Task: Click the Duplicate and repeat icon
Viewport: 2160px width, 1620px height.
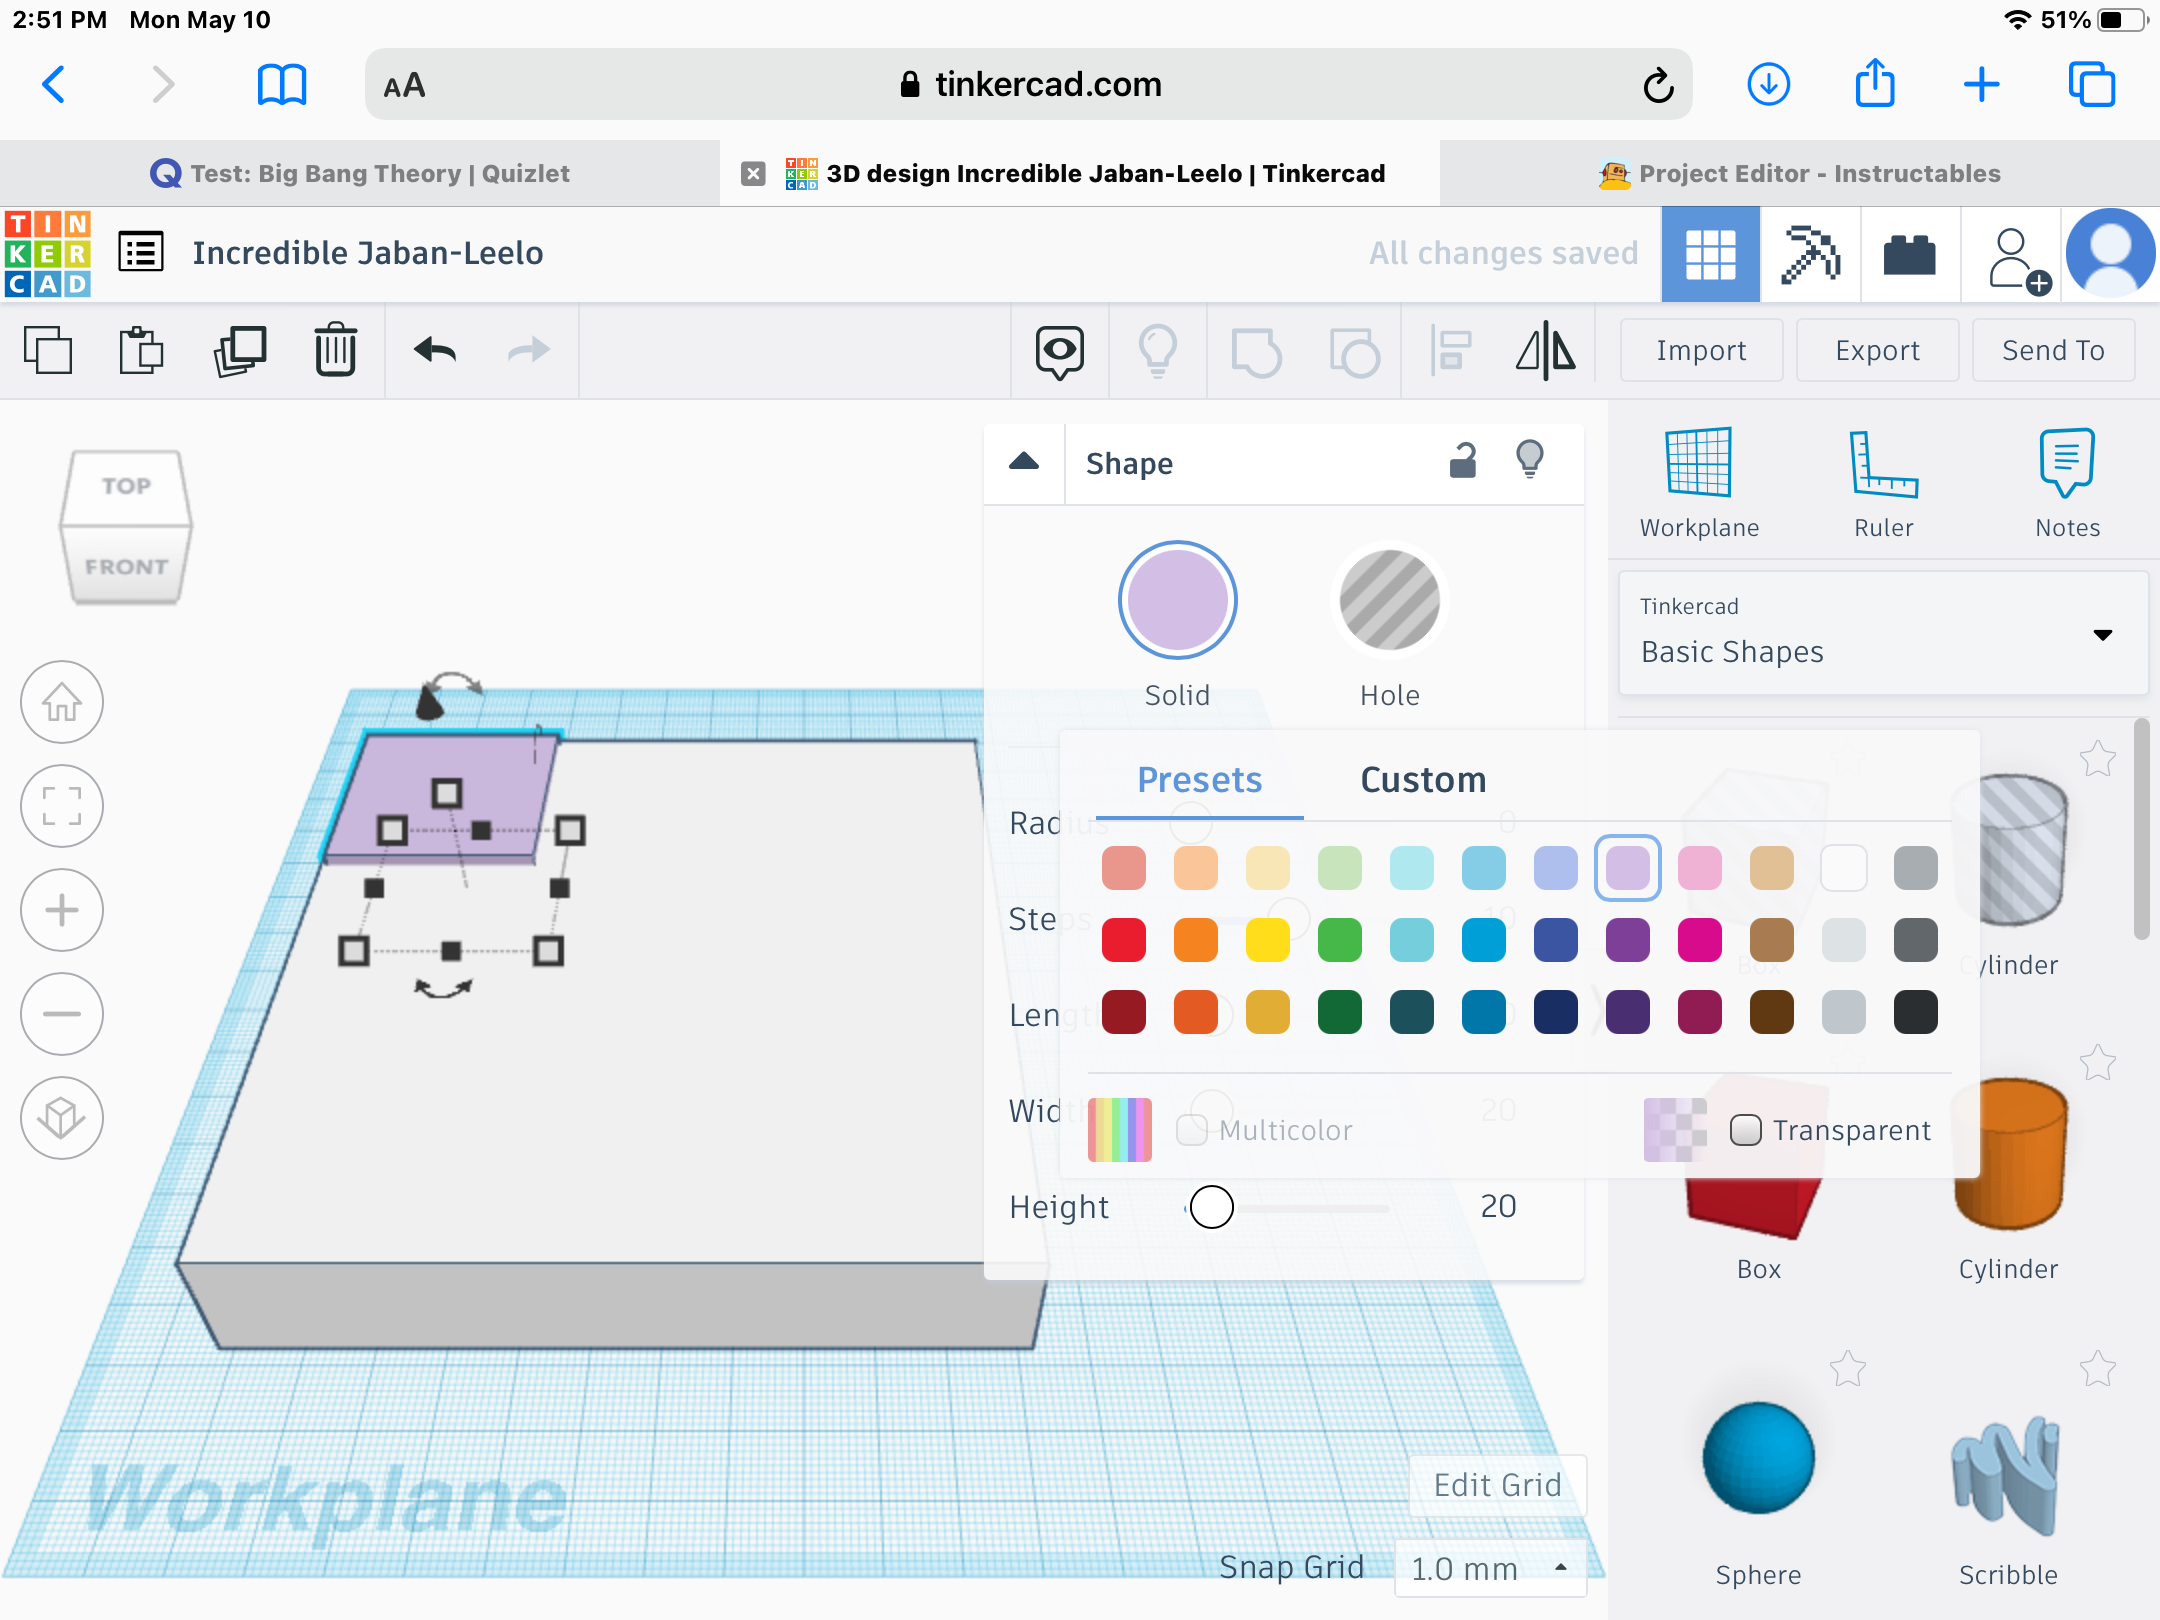Action: [x=240, y=351]
